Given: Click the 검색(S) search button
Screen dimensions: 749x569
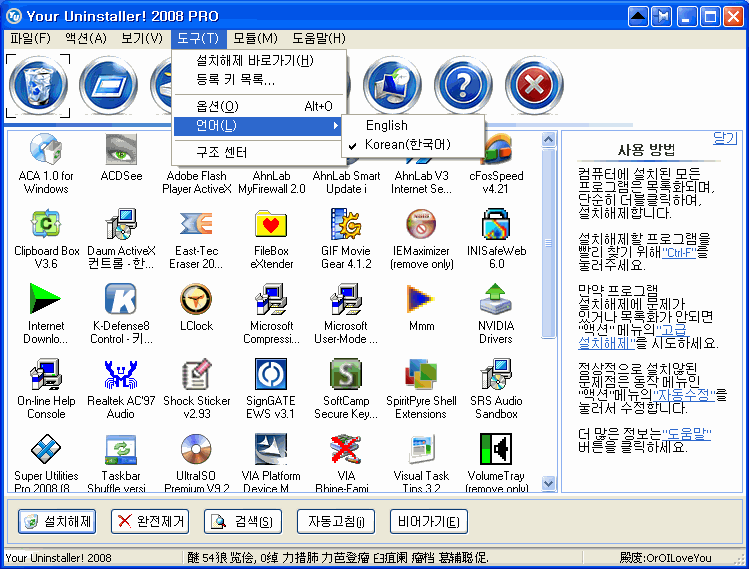Looking at the screenshot, I should [x=243, y=521].
